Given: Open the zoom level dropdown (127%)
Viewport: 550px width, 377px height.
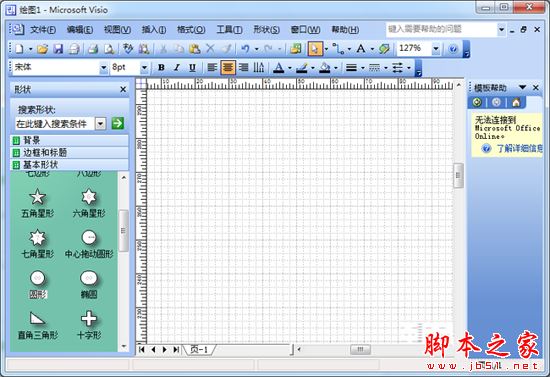Looking at the screenshot, I should coord(436,49).
